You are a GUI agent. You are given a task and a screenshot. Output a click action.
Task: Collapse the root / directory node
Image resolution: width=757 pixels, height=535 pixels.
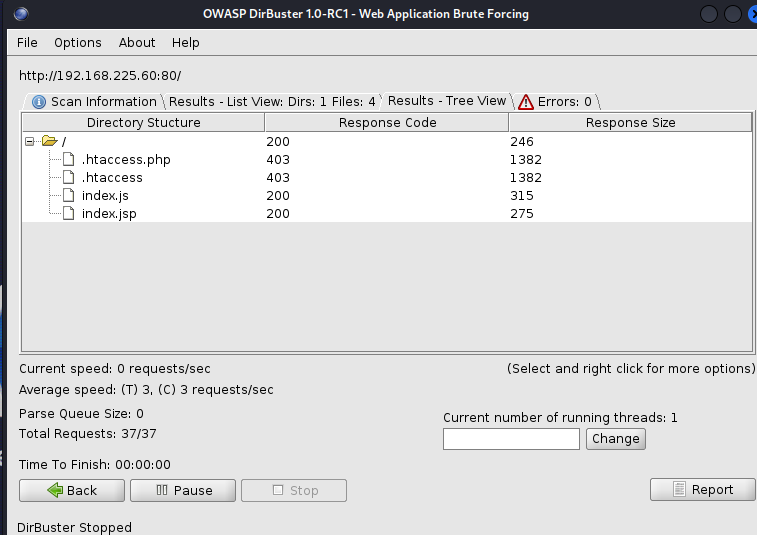29,141
